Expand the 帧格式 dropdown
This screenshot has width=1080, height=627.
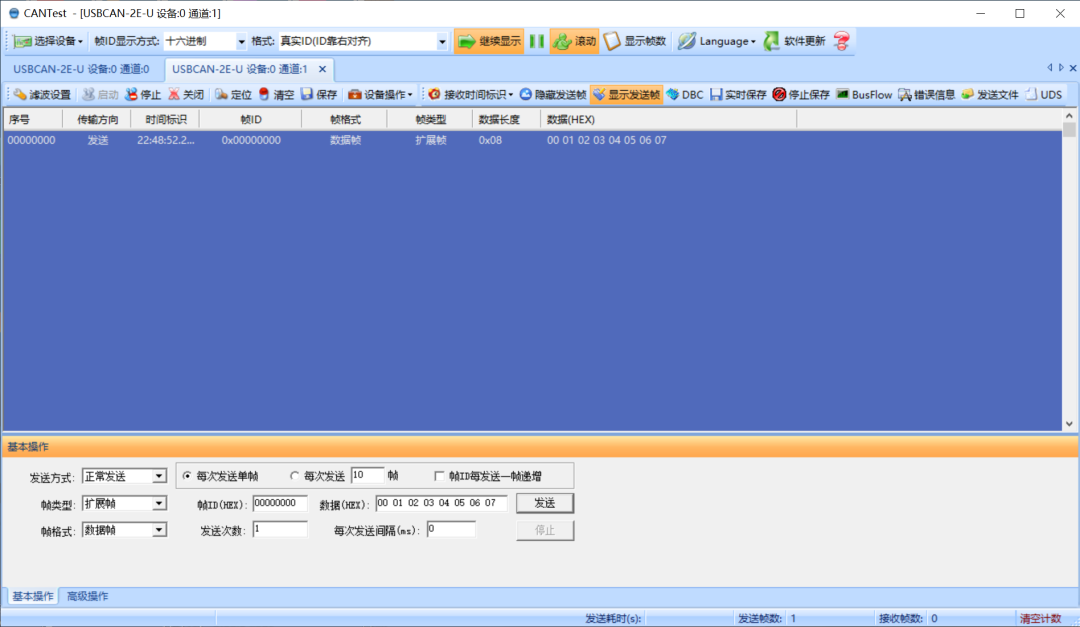coord(159,530)
